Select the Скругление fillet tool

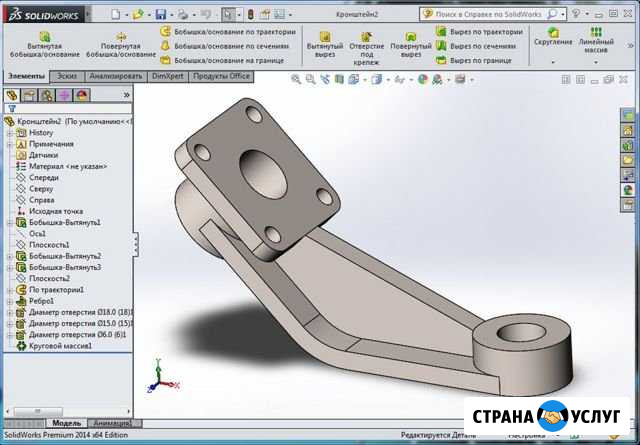click(553, 36)
